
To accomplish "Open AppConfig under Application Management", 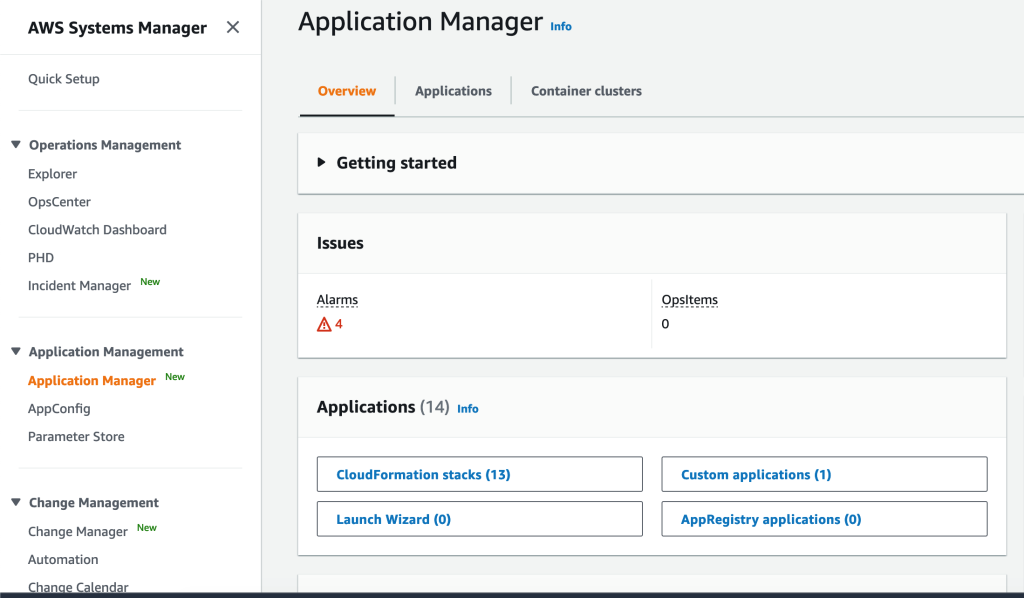I will (x=59, y=408).
